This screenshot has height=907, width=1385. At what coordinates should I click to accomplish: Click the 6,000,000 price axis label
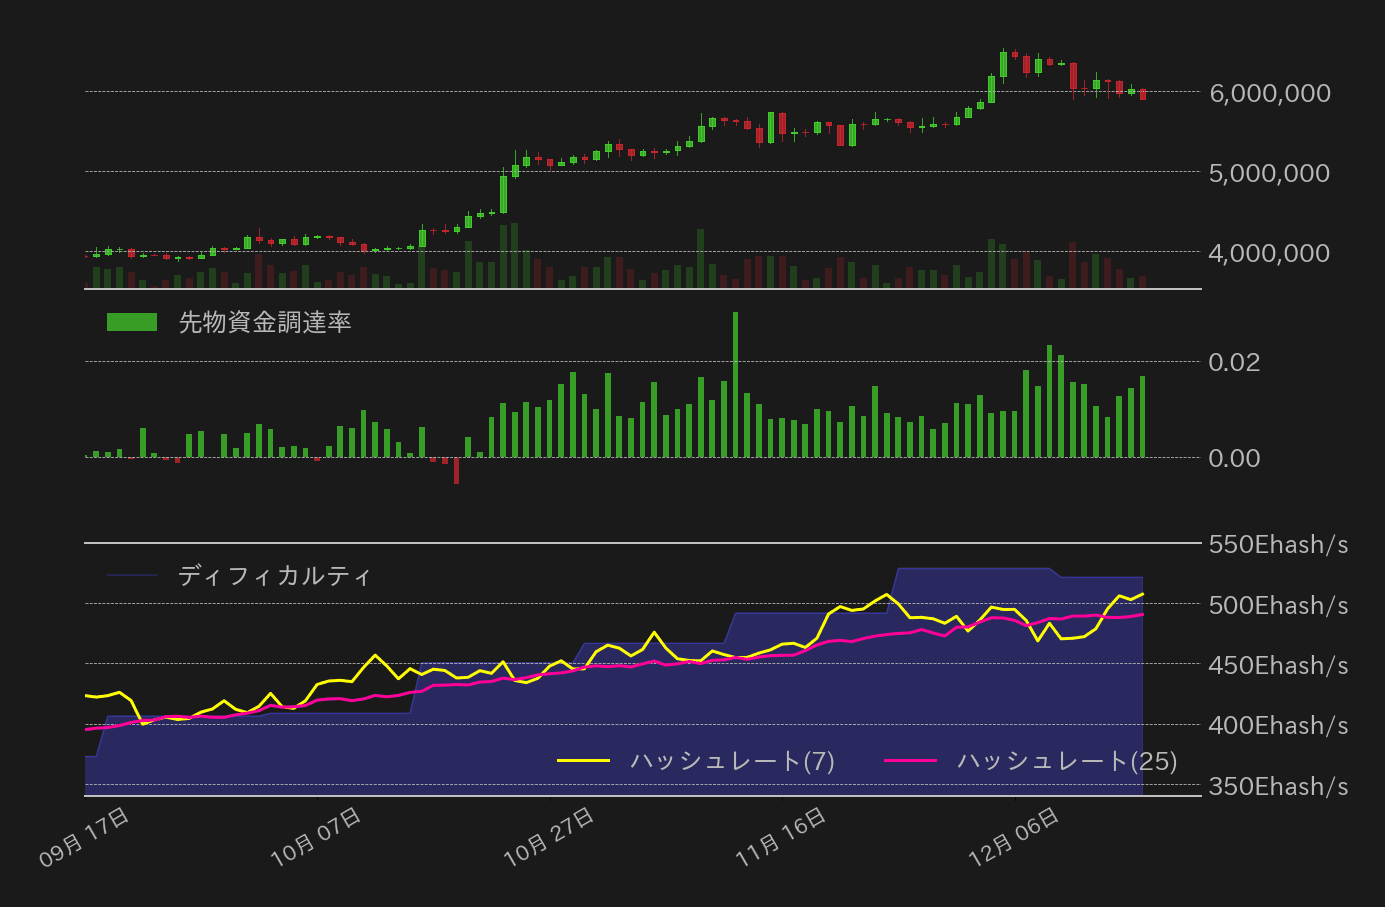click(1268, 93)
